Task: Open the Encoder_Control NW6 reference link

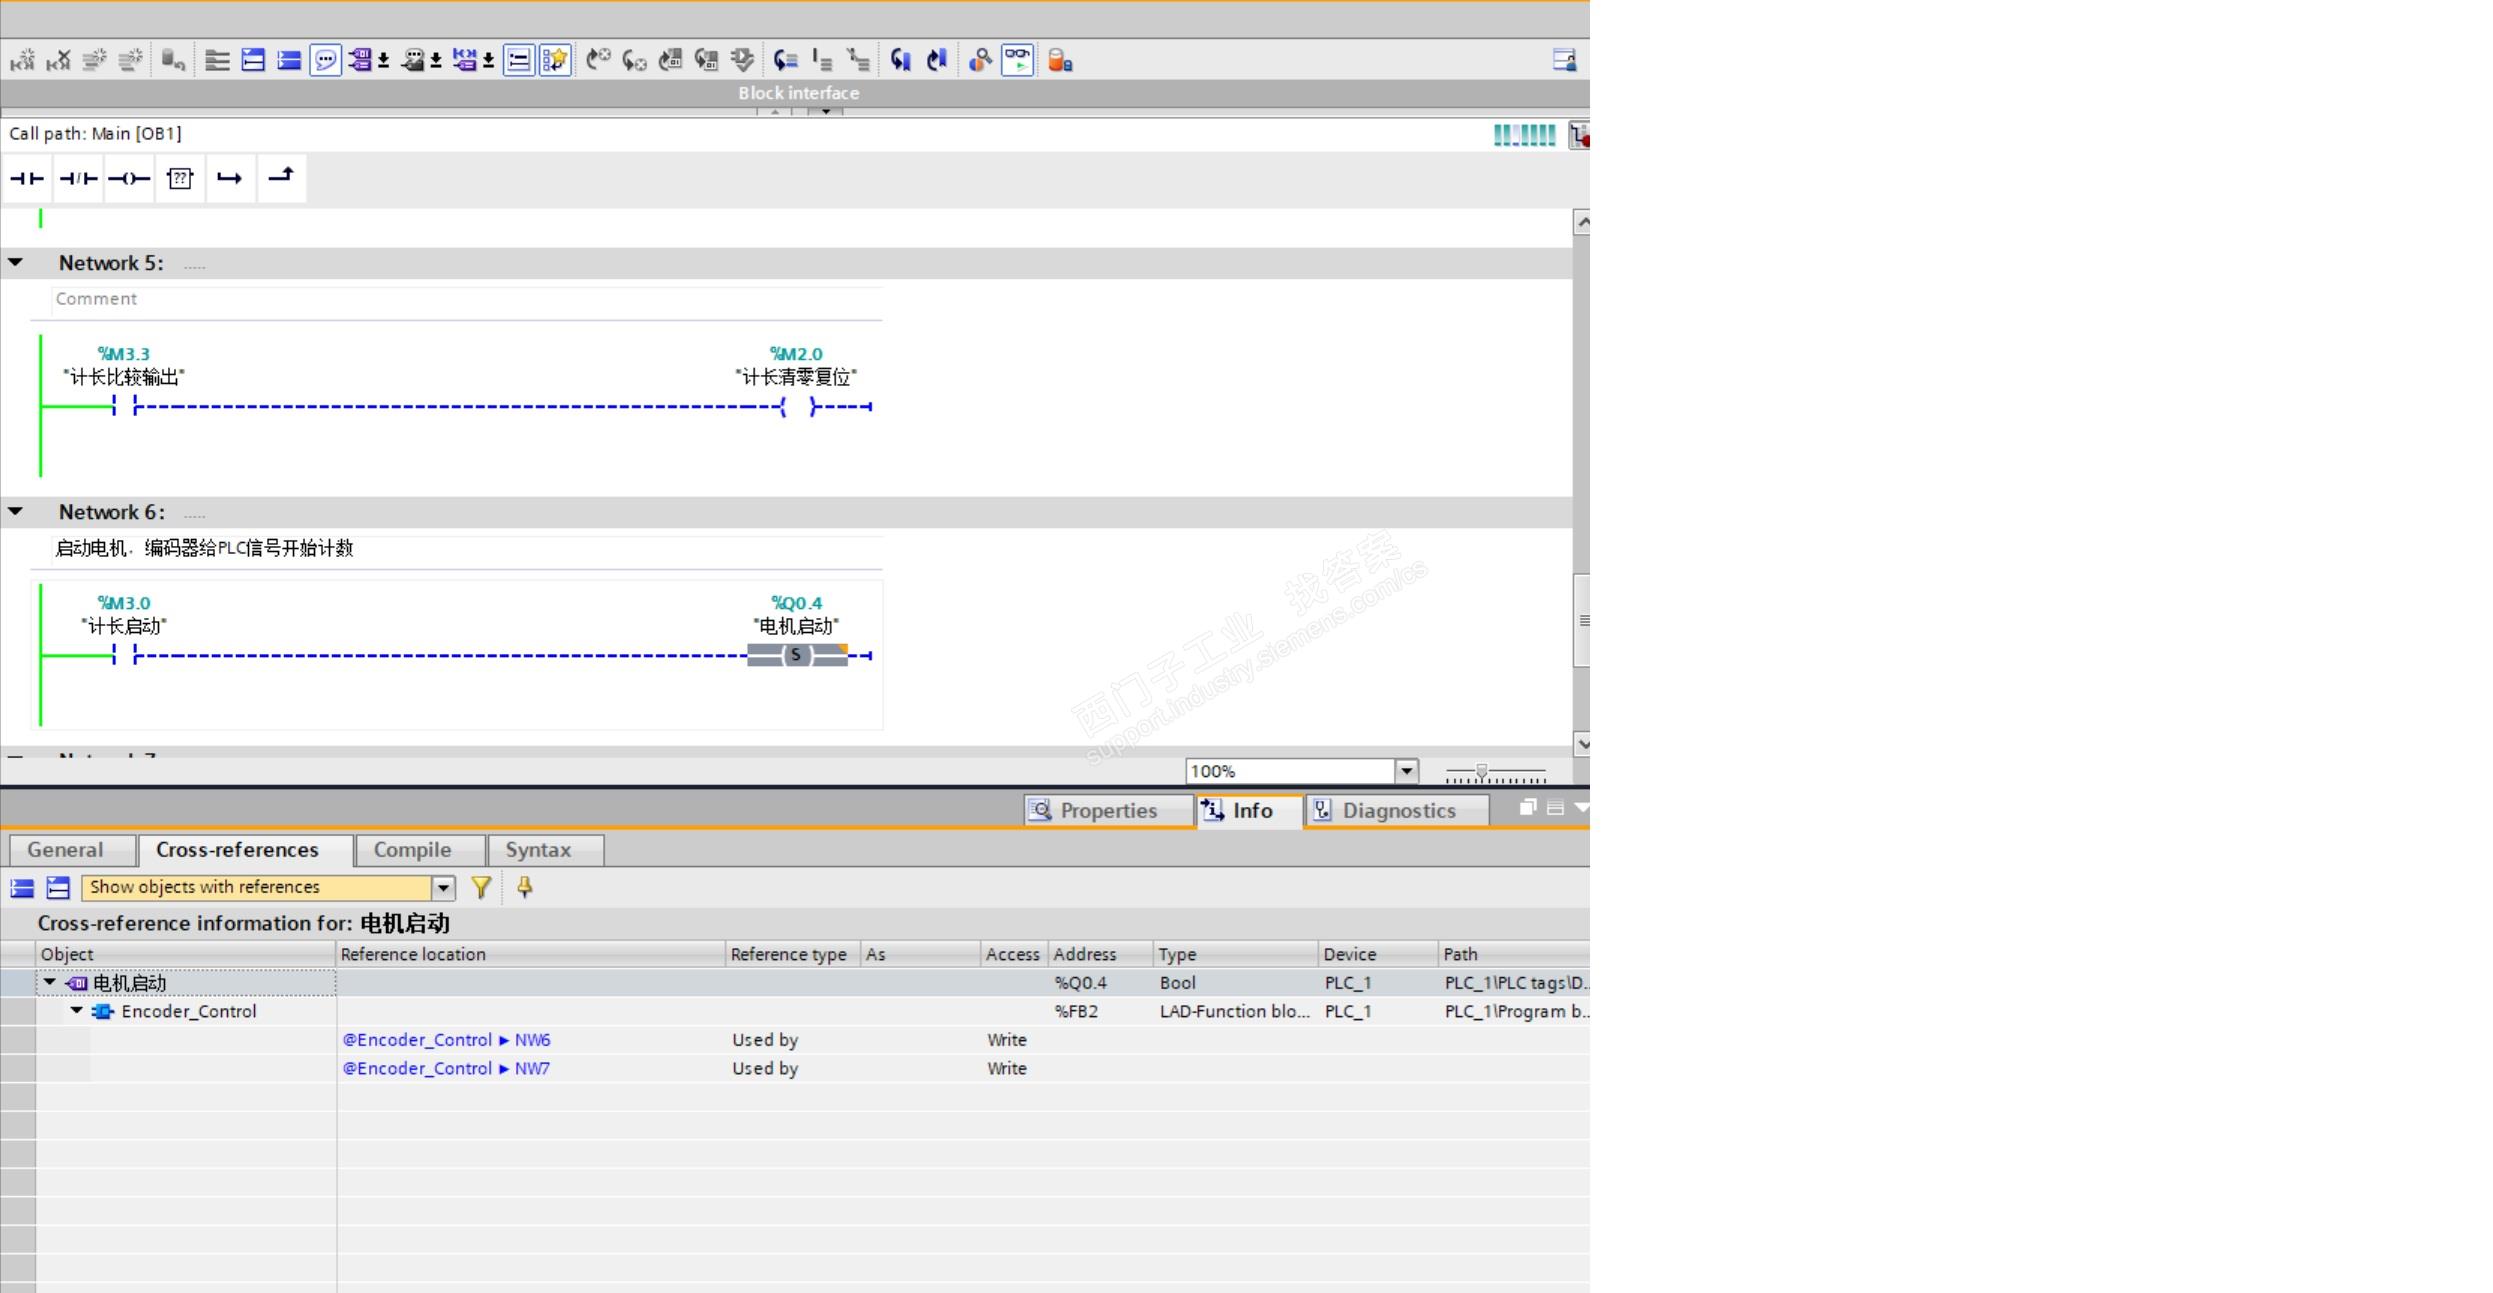Action: coord(446,1040)
